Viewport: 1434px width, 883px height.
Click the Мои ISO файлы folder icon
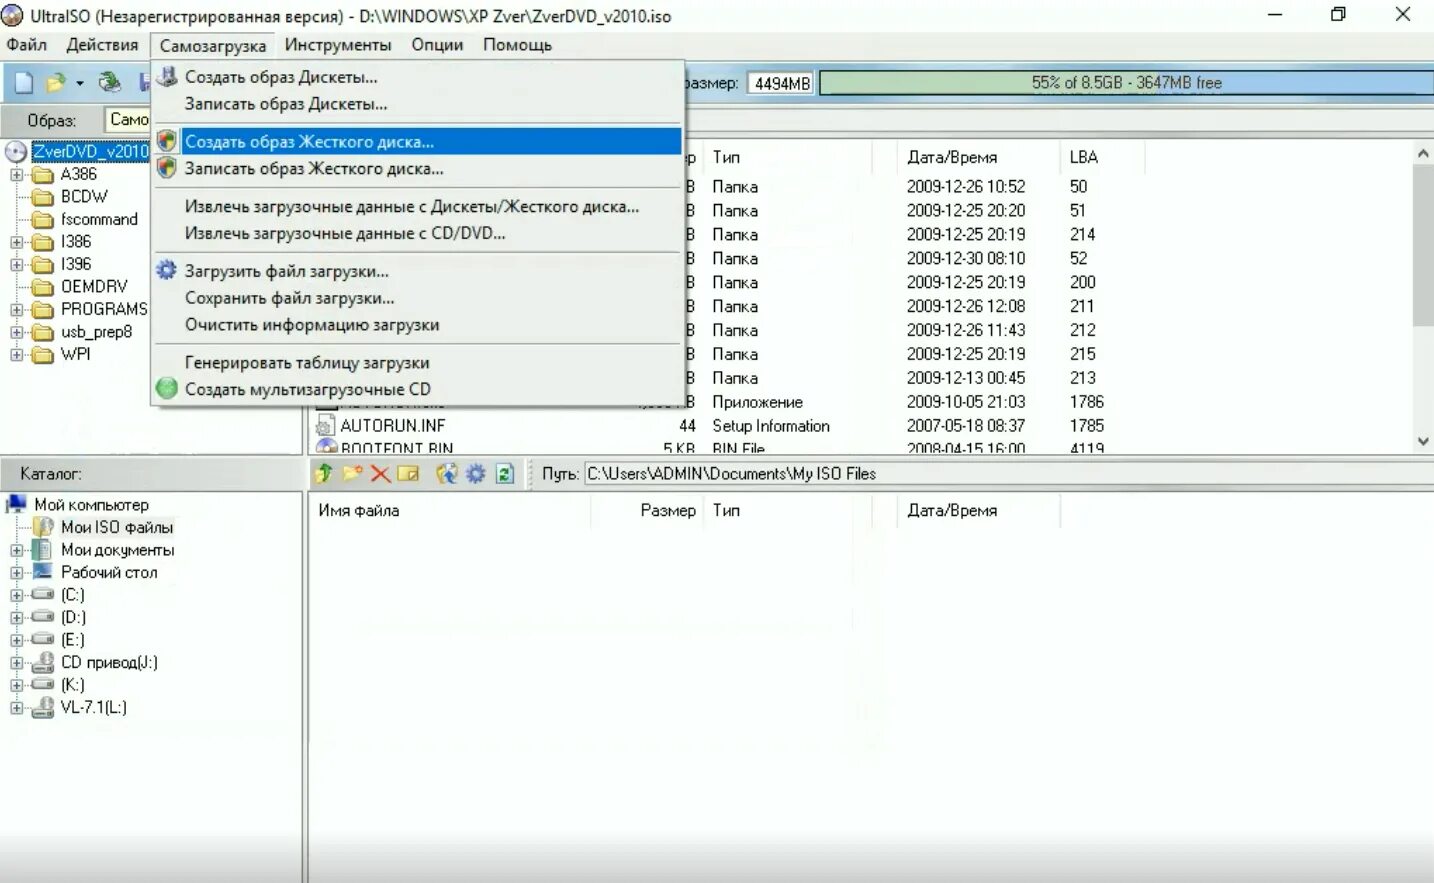[x=43, y=526]
